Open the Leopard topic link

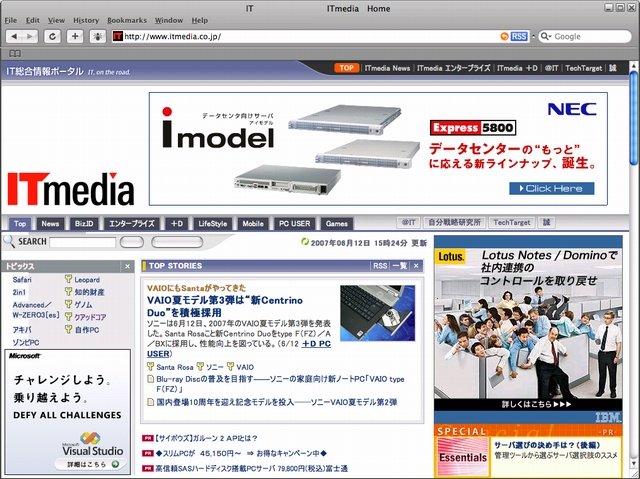[87, 280]
